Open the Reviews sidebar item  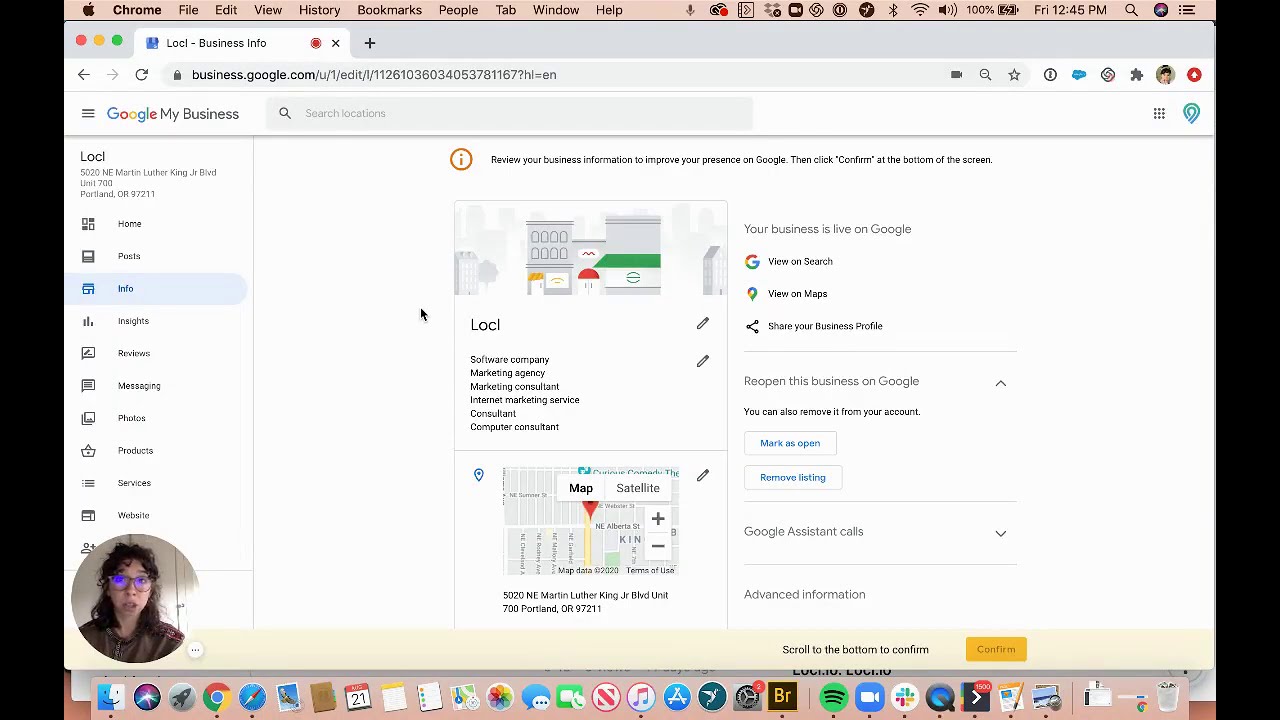click(x=134, y=353)
